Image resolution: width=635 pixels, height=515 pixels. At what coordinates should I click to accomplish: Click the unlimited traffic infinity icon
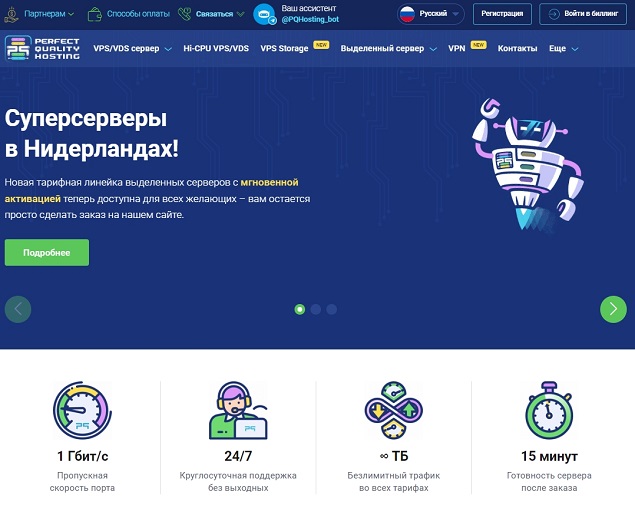coord(394,410)
